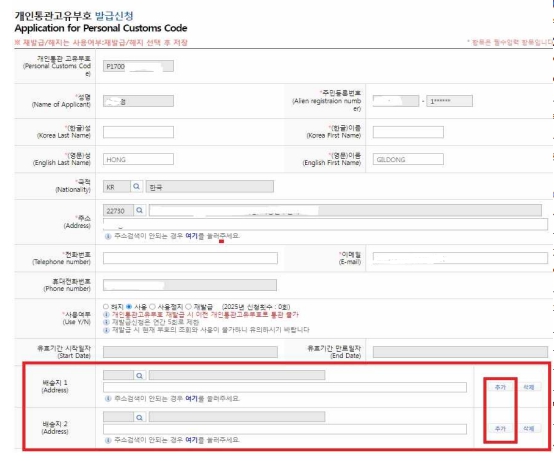Click the main Address postcode search icon
The image size is (554, 461).
[140, 211]
